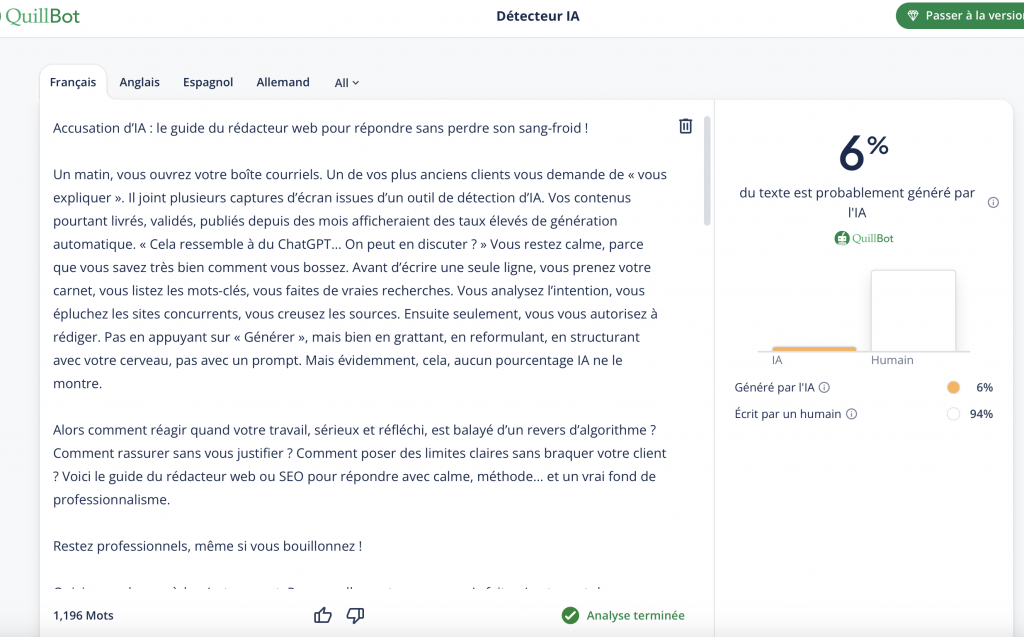Click the QuillBot logo in header
The width and height of the screenshot is (1024, 637).
click(x=40, y=16)
